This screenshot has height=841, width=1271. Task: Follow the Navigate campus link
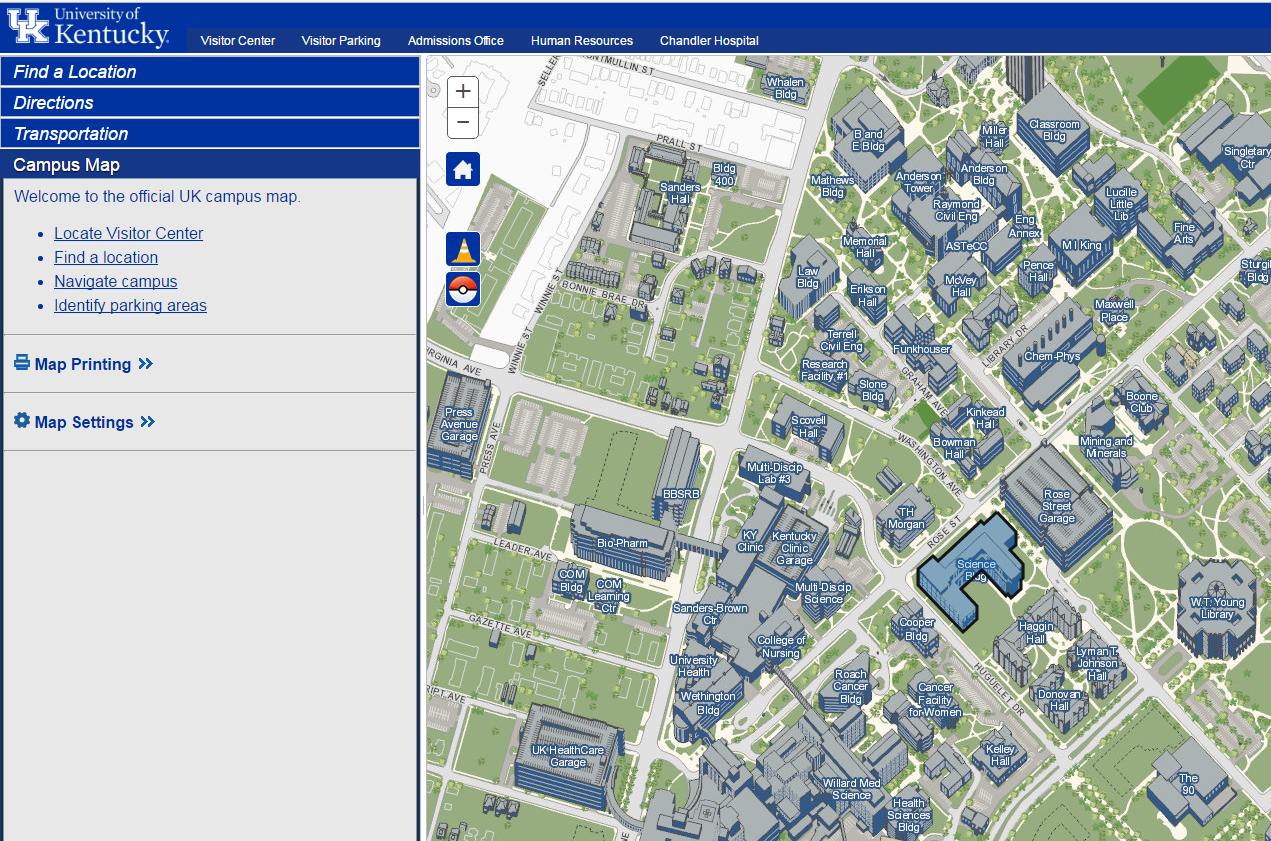pyautogui.click(x=116, y=281)
